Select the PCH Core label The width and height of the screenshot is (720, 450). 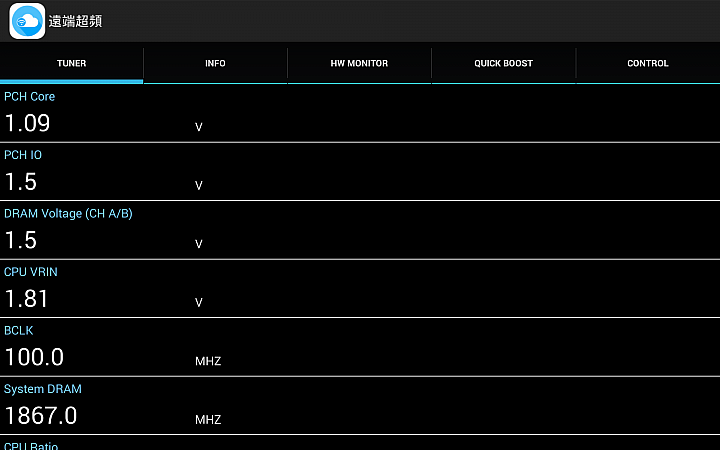pos(29,96)
